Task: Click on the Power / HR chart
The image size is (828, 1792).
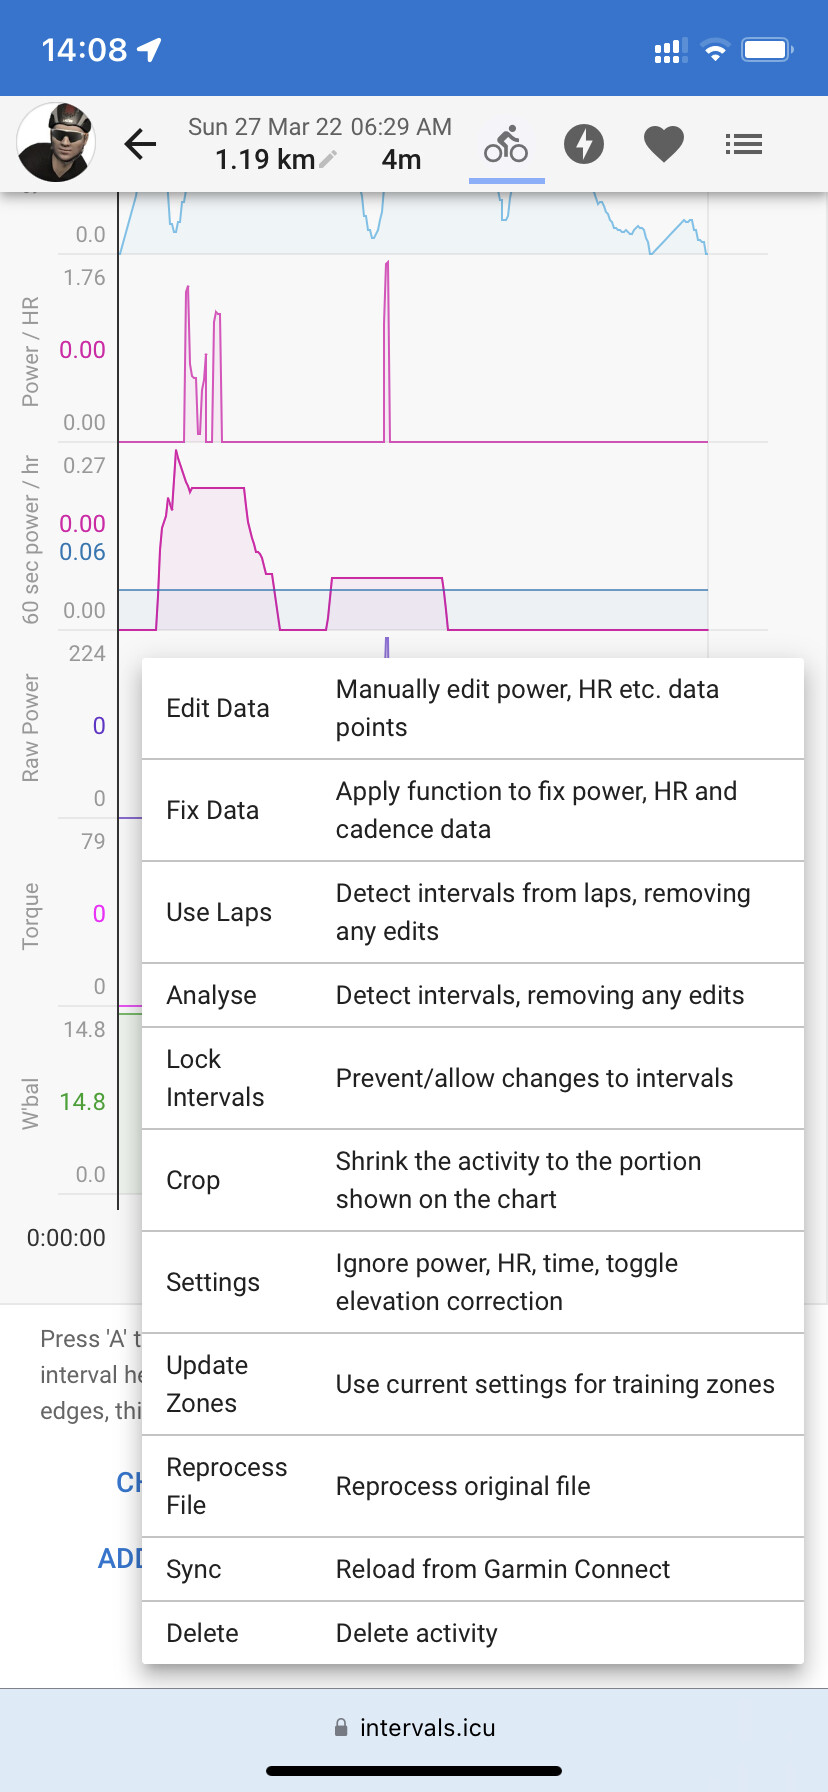Action: [x=413, y=350]
